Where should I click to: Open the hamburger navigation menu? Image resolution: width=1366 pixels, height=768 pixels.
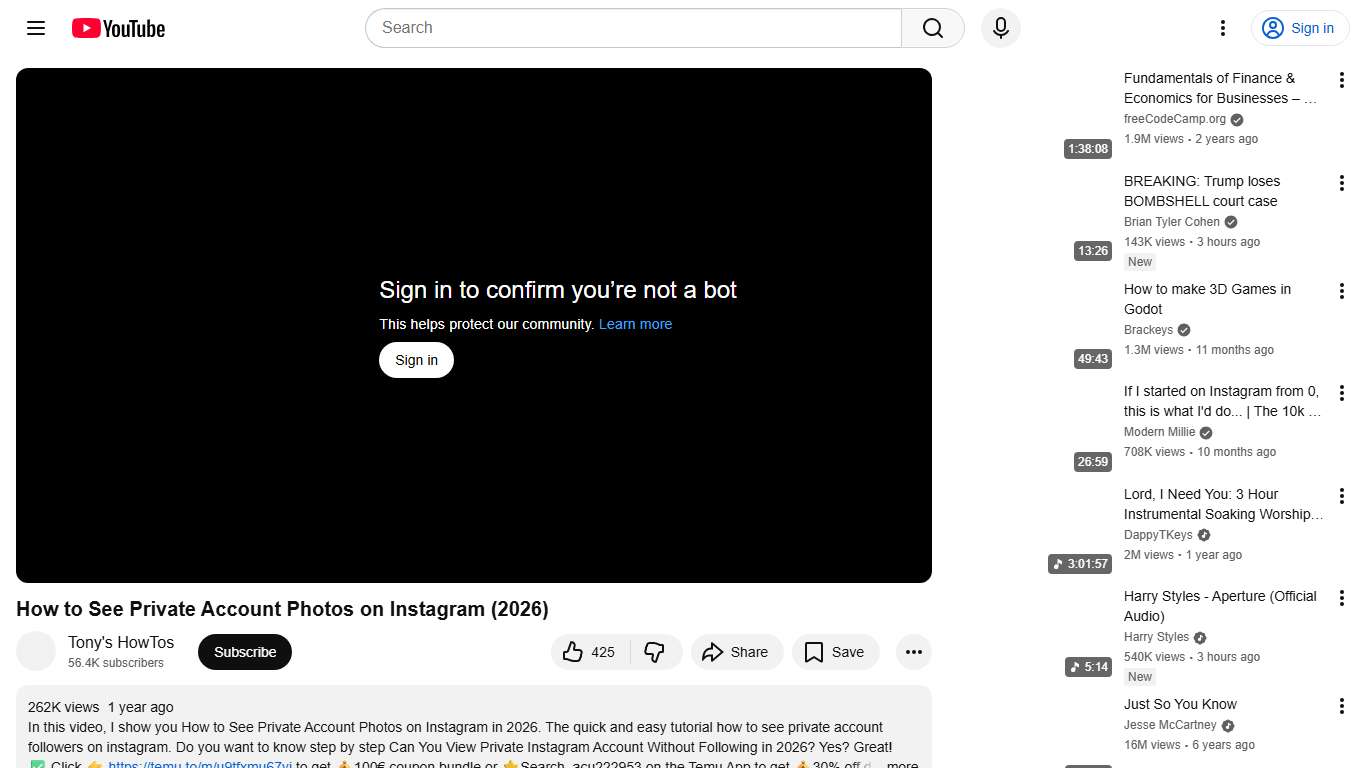35,28
